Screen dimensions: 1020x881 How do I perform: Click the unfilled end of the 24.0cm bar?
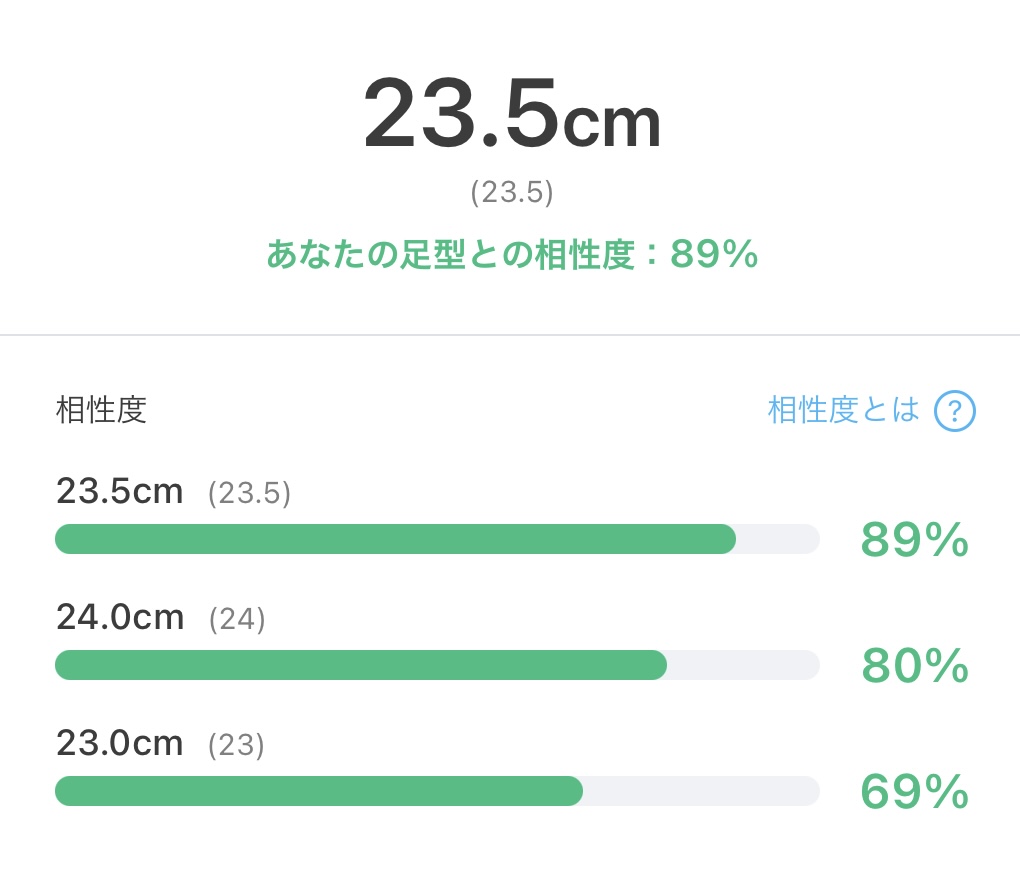pyautogui.click(x=743, y=665)
